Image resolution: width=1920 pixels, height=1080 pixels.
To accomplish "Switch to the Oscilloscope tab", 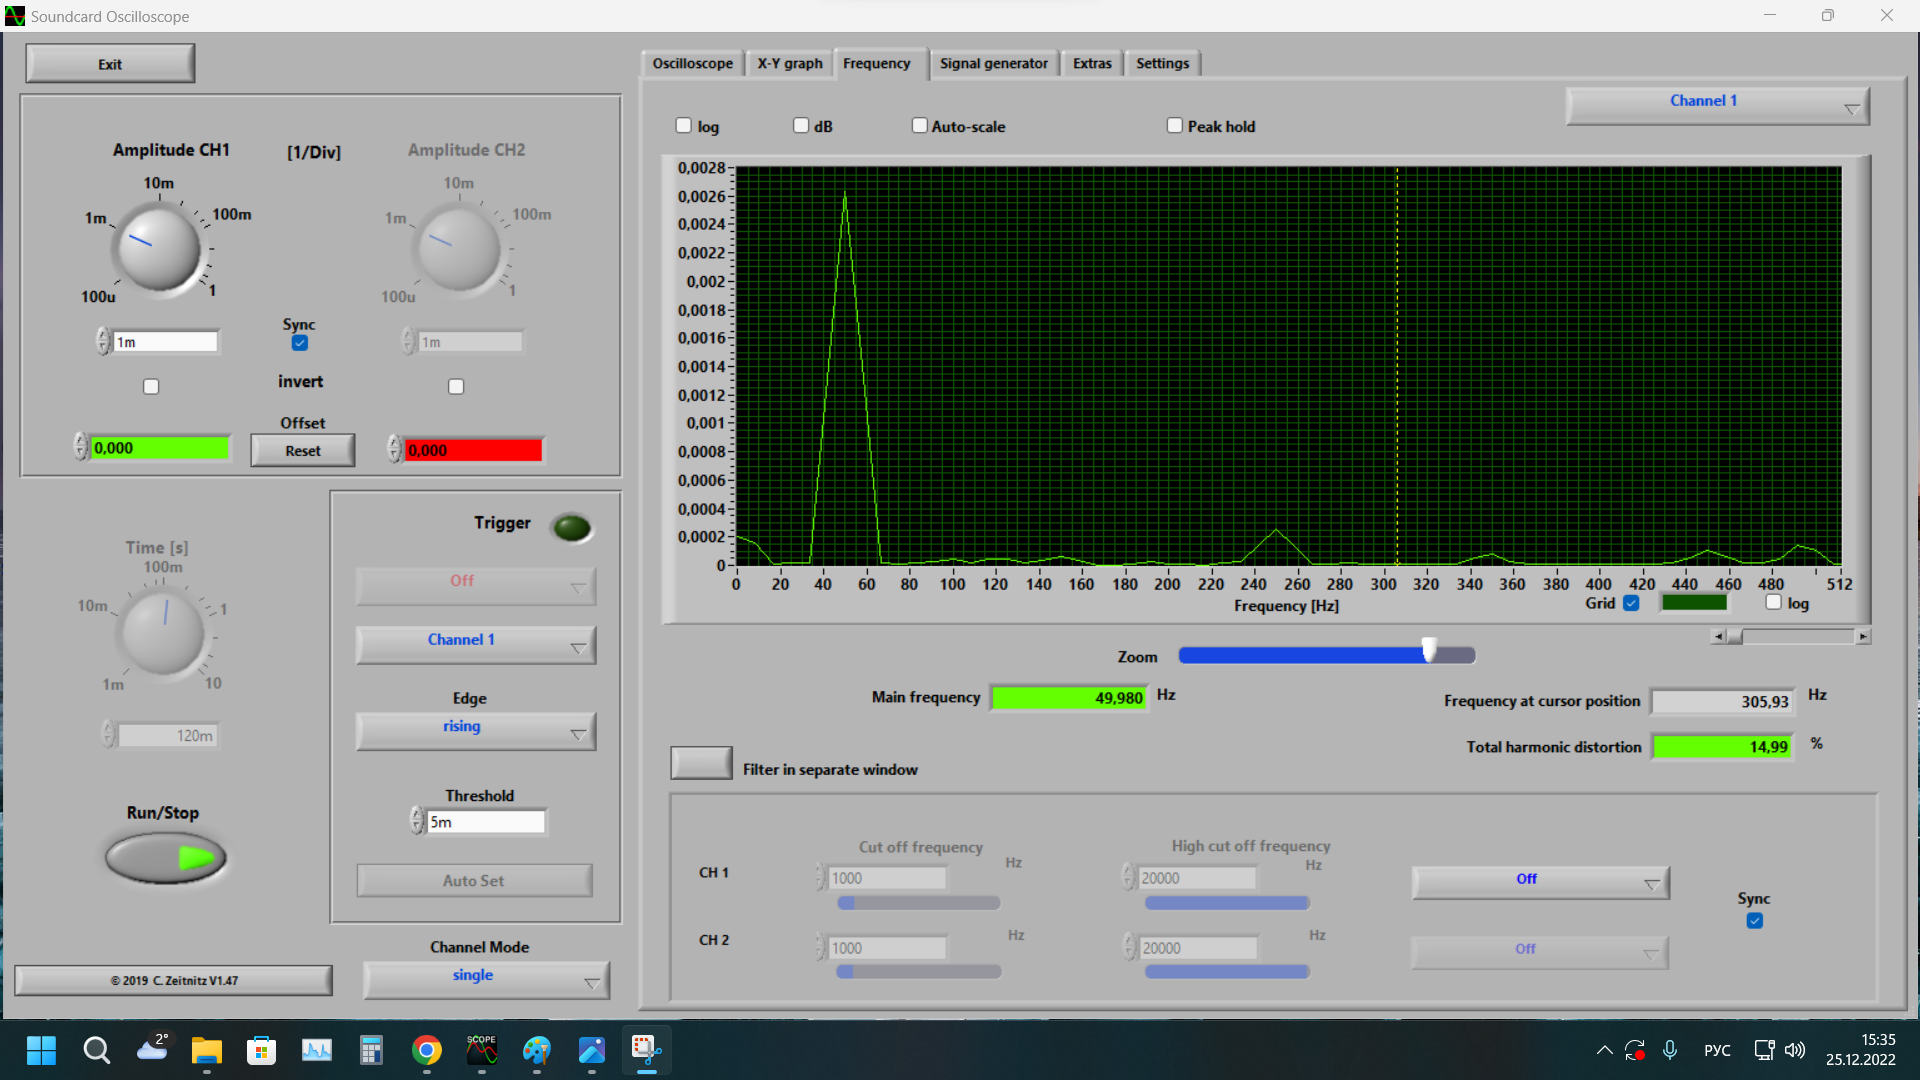I will 692,63.
